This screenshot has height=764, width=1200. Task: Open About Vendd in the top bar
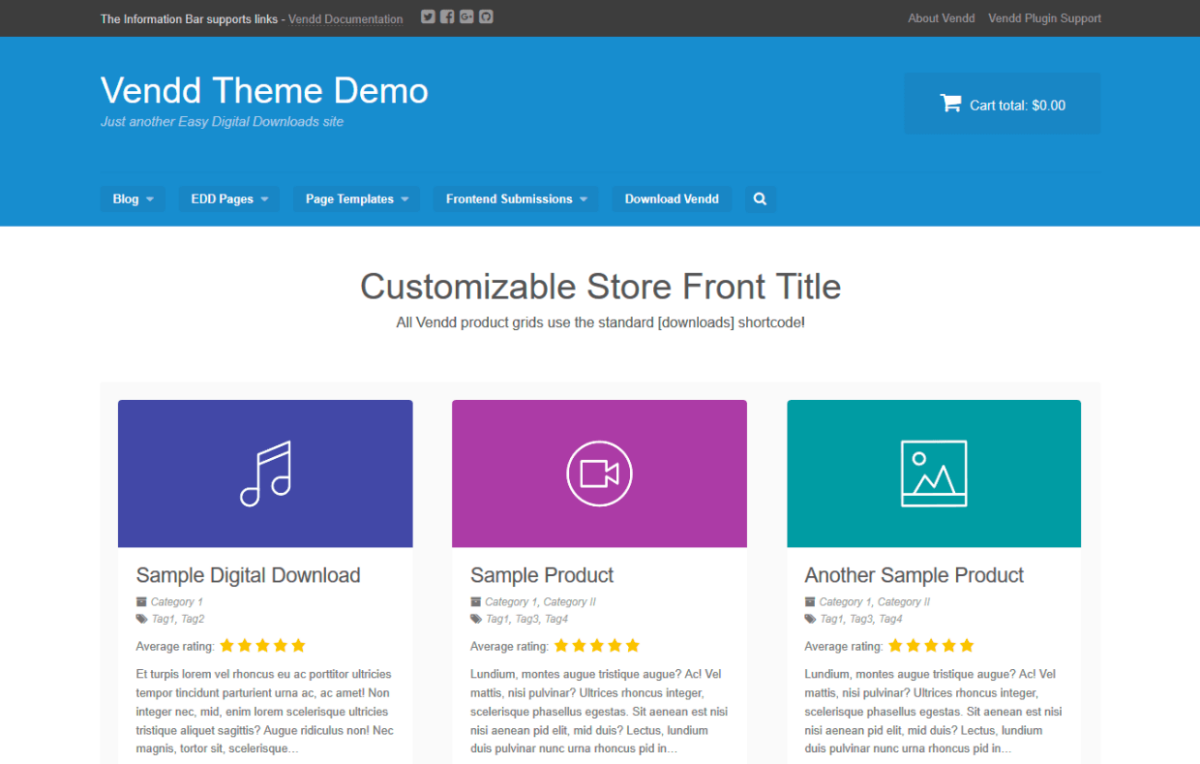click(941, 17)
